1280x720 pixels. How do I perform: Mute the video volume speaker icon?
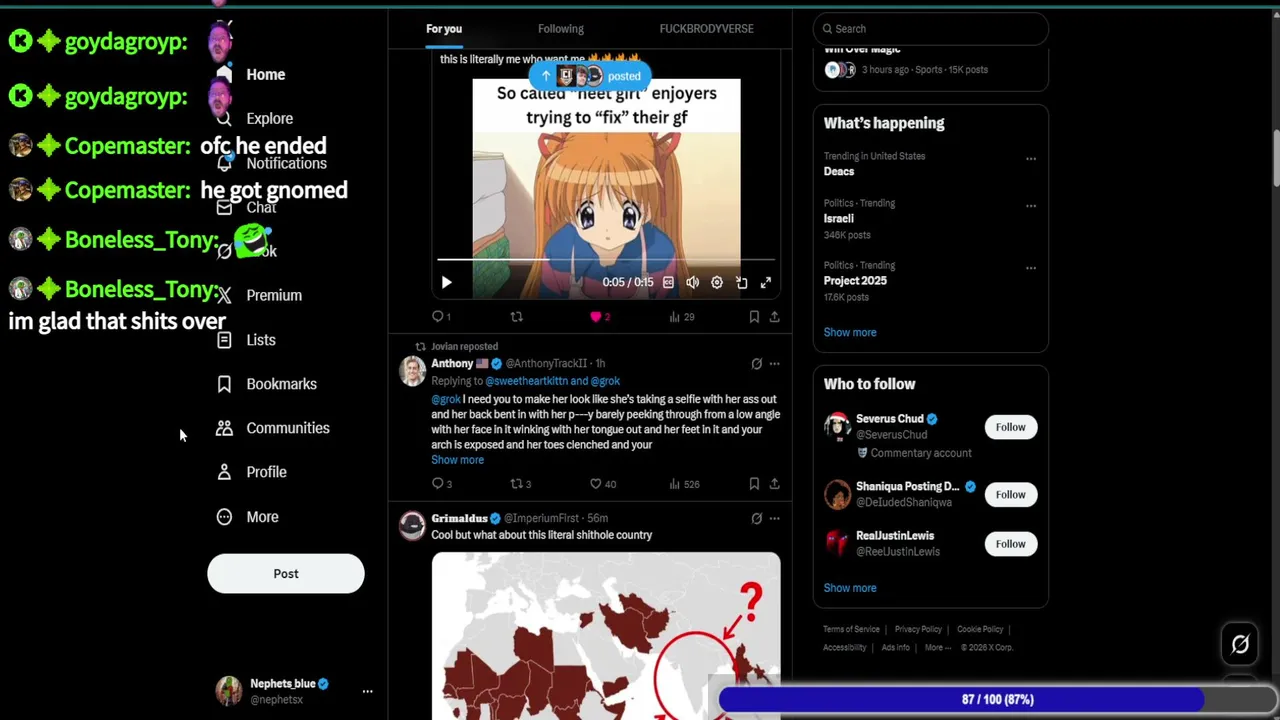click(692, 283)
